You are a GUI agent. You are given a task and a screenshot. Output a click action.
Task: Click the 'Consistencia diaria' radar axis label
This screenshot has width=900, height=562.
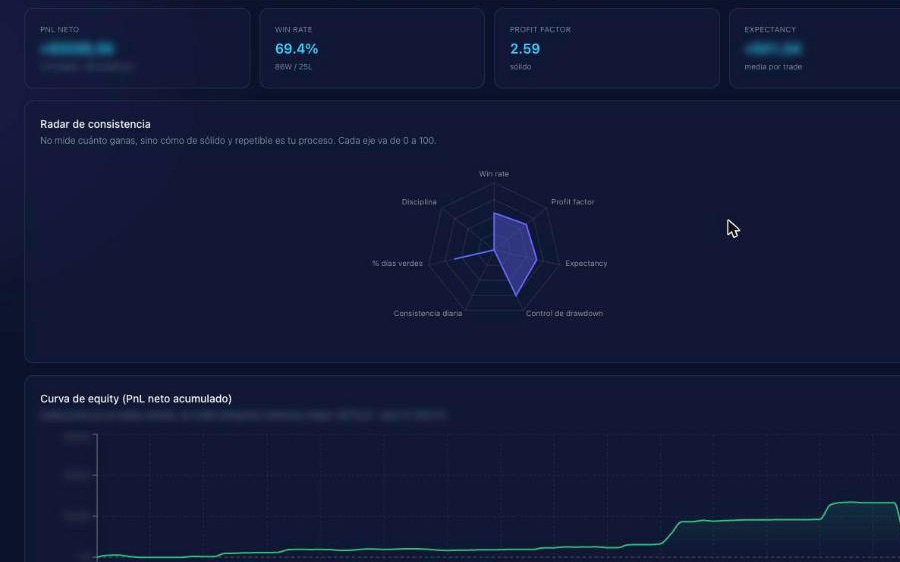pos(428,313)
